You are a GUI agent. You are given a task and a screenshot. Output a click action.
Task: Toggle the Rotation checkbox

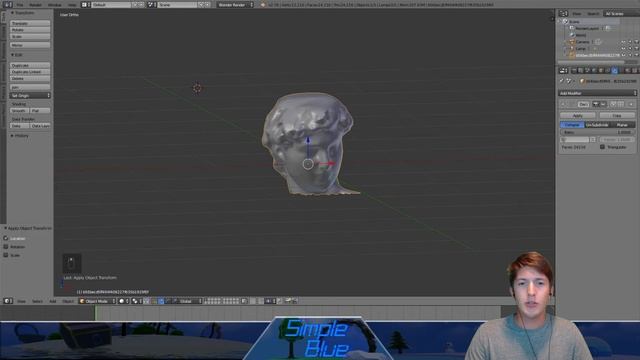[6, 247]
